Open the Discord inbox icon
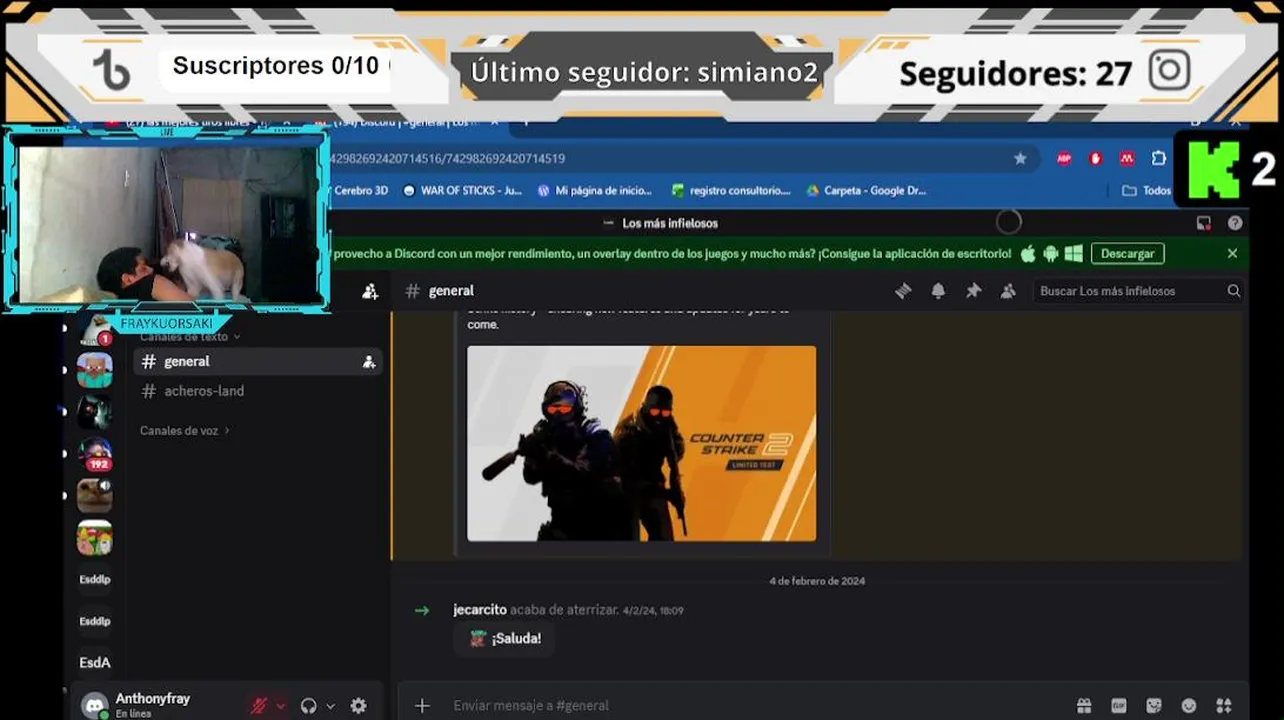Viewport: 1284px width, 720px height. click(1203, 223)
